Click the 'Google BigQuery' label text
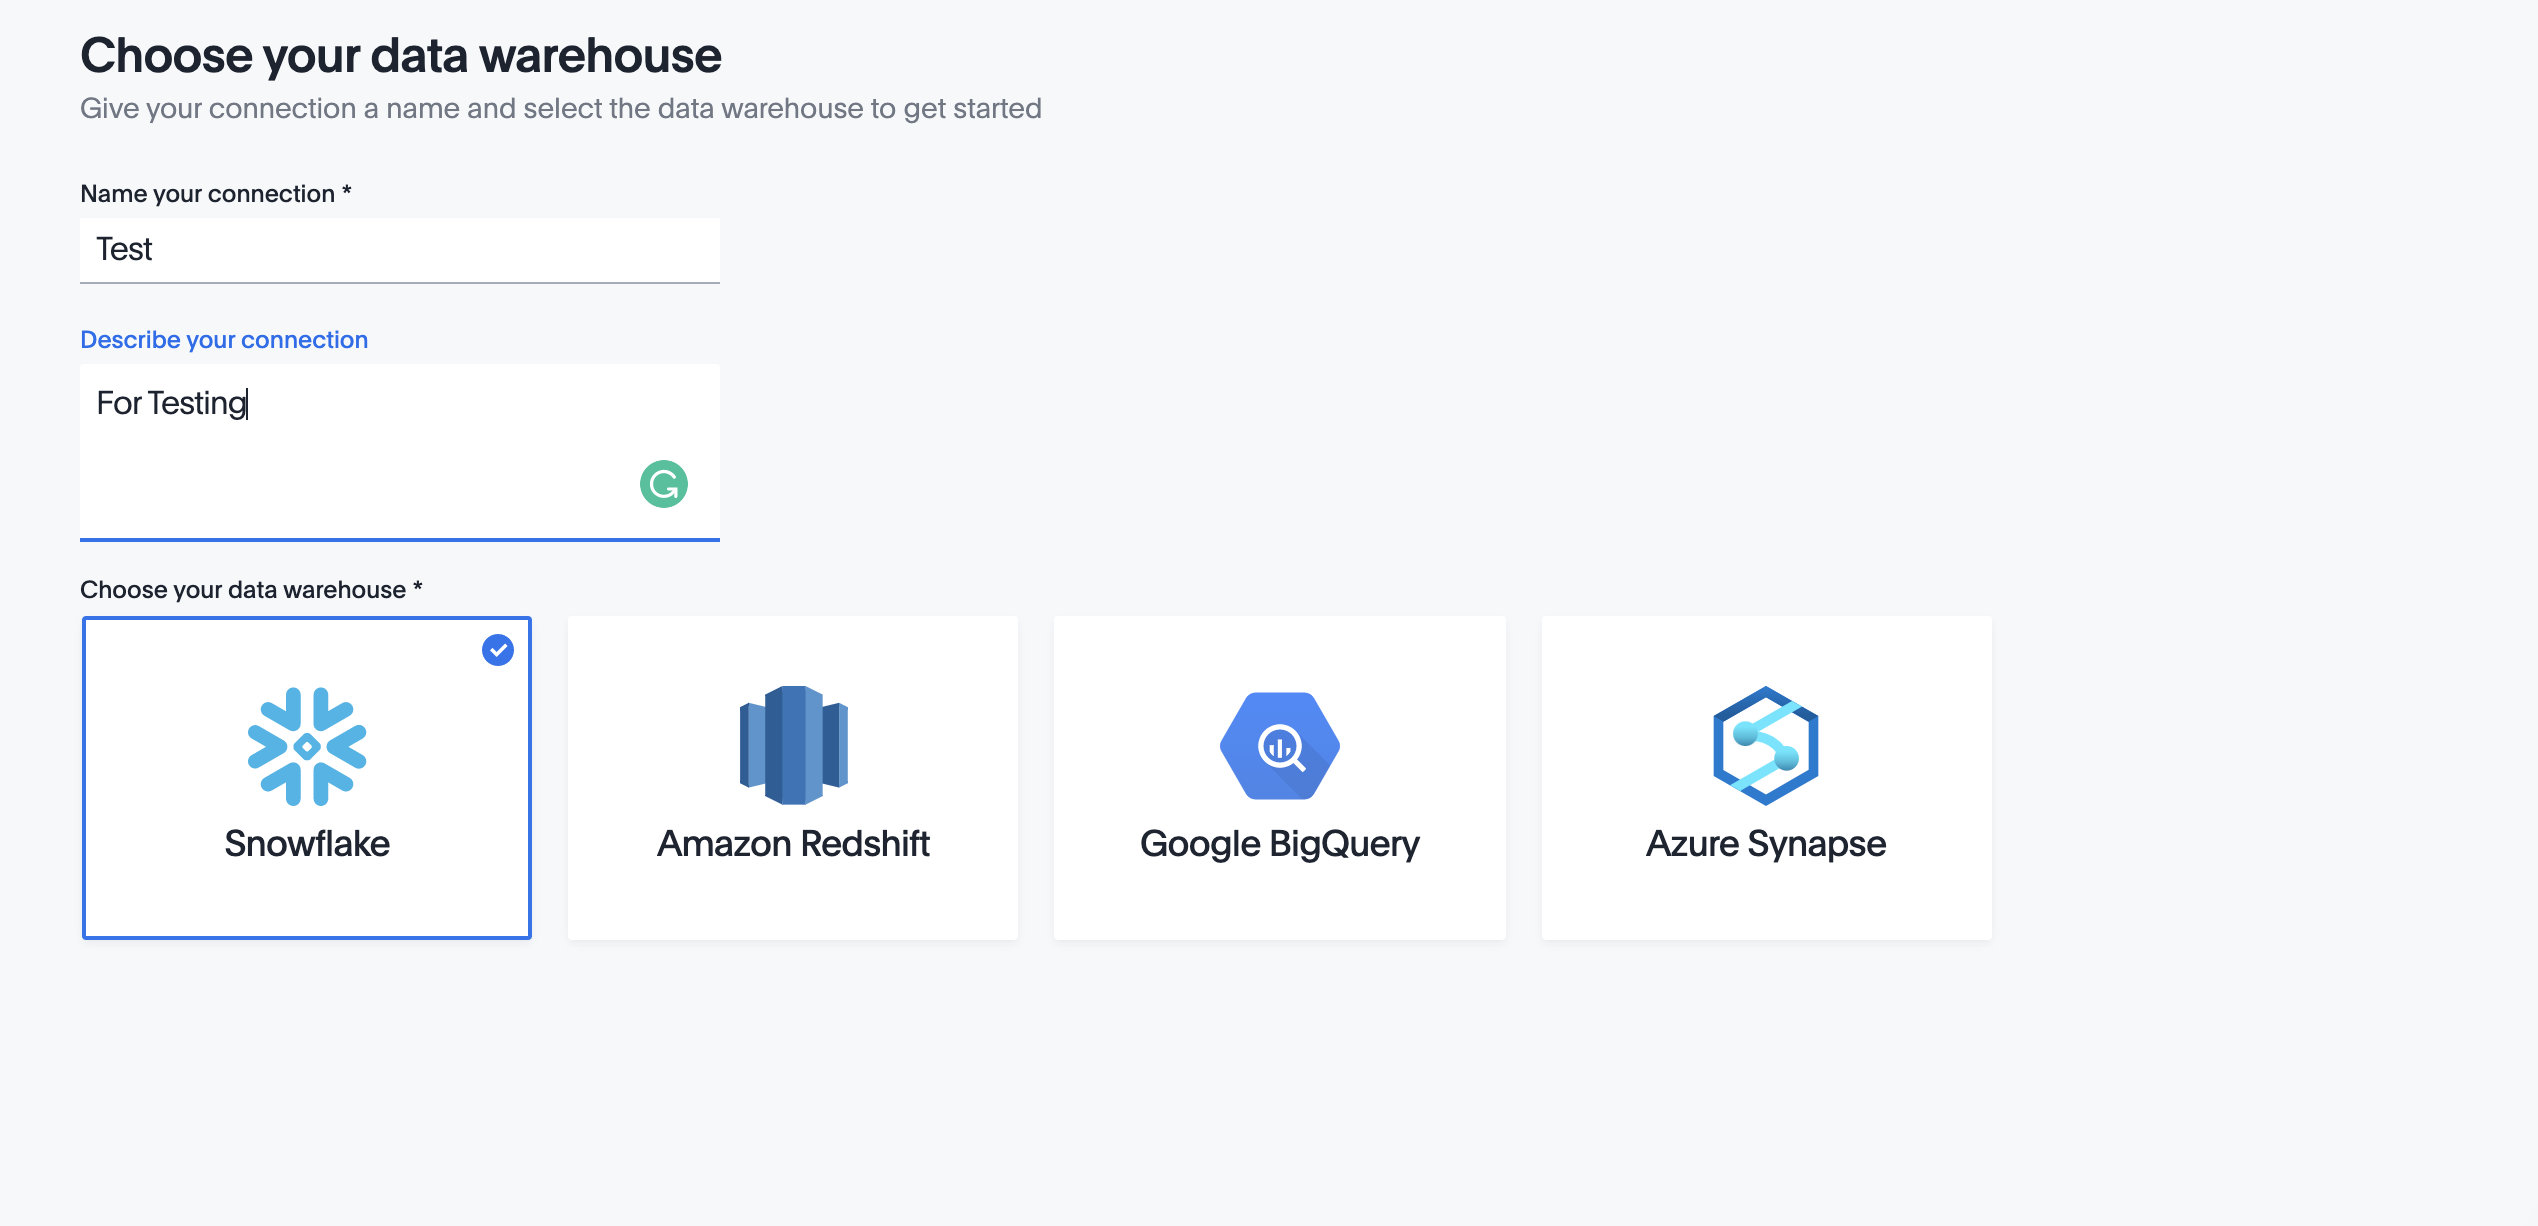 click(x=1279, y=843)
